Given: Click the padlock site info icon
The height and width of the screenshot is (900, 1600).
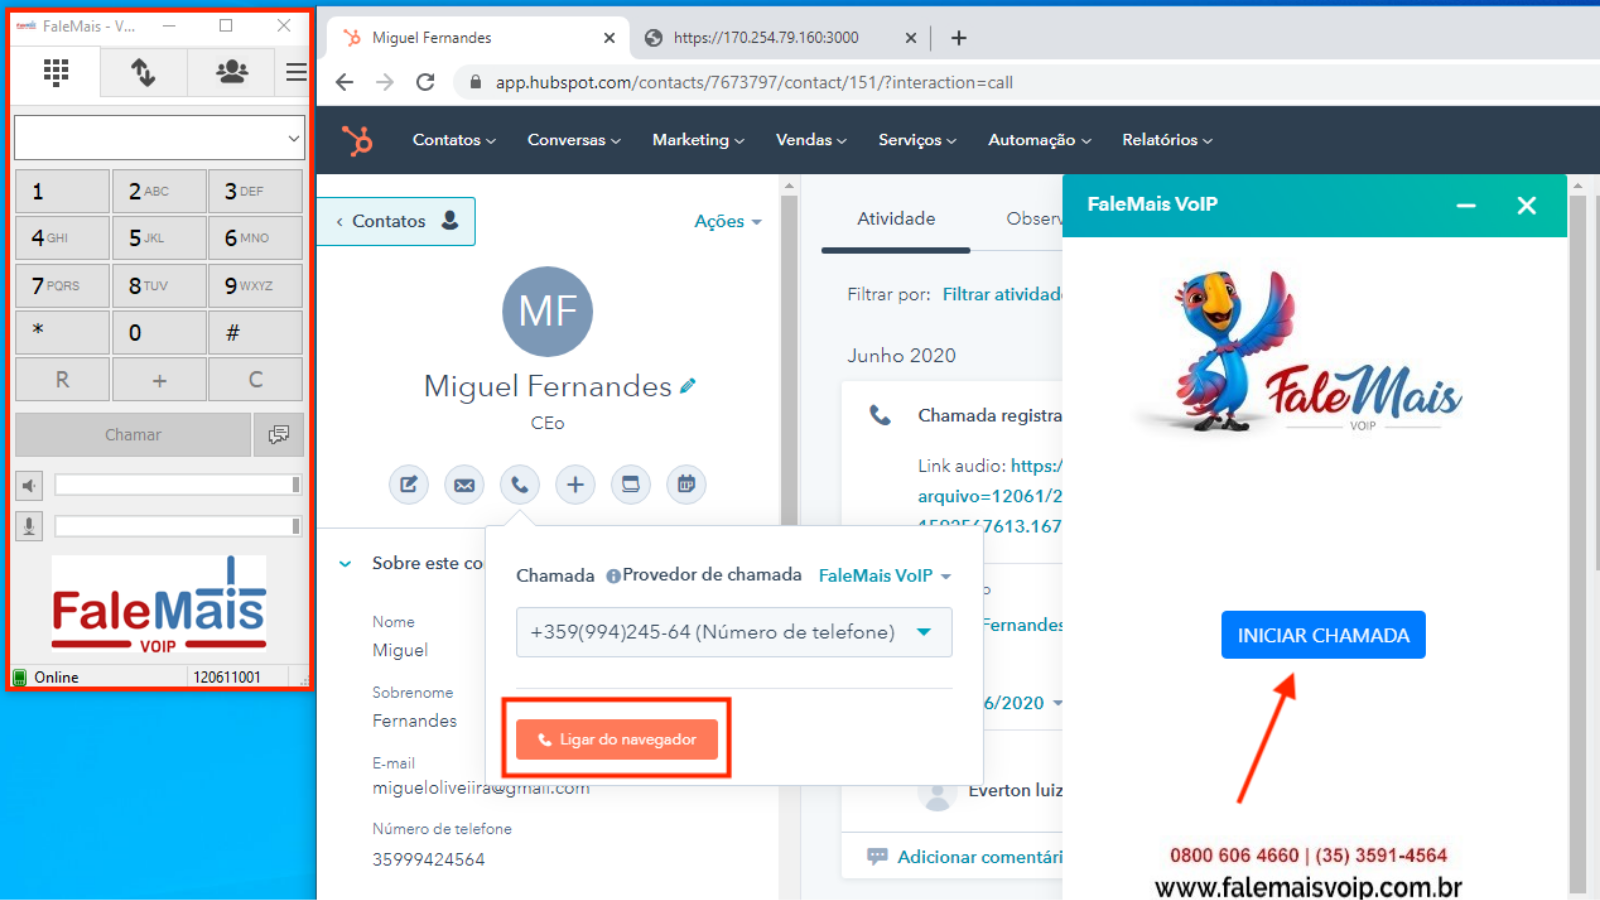Looking at the screenshot, I should pyautogui.click(x=475, y=82).
